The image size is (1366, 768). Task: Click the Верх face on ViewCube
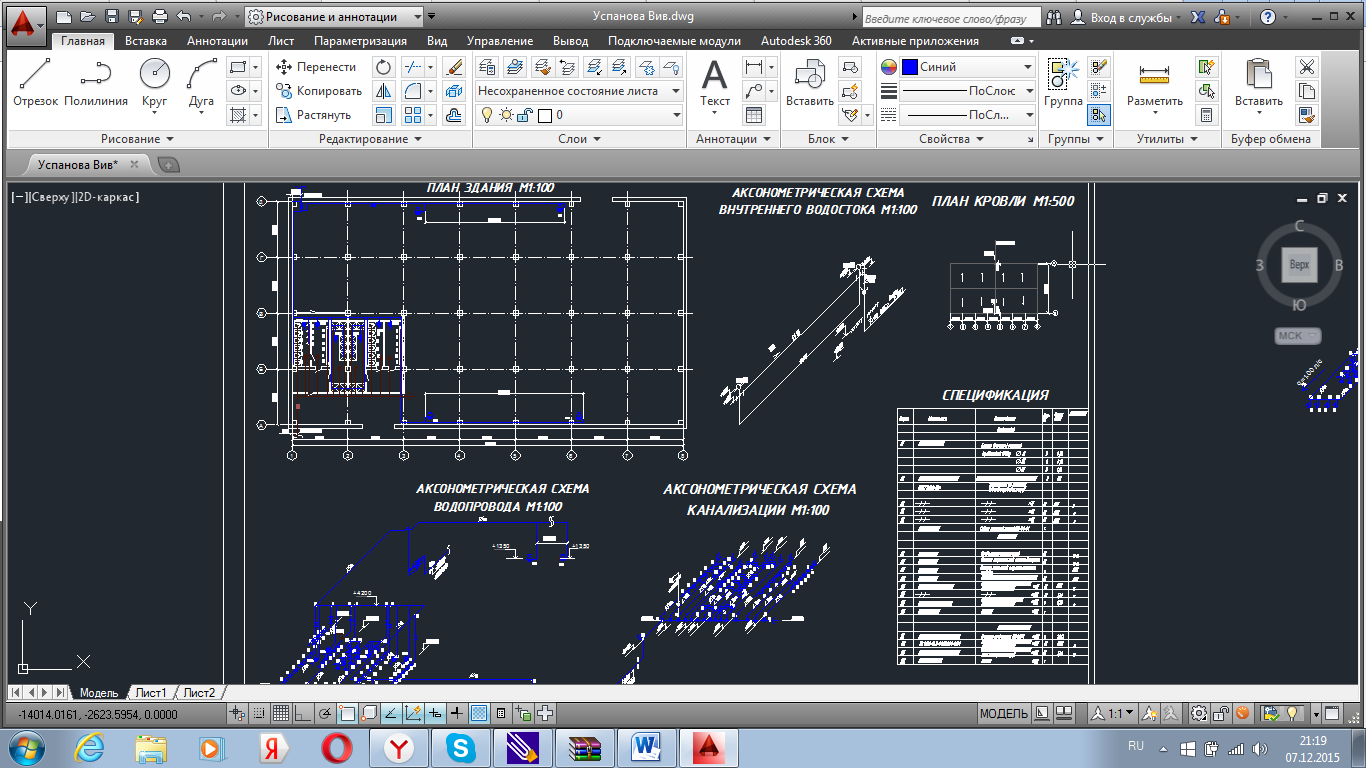[1299, 265]
